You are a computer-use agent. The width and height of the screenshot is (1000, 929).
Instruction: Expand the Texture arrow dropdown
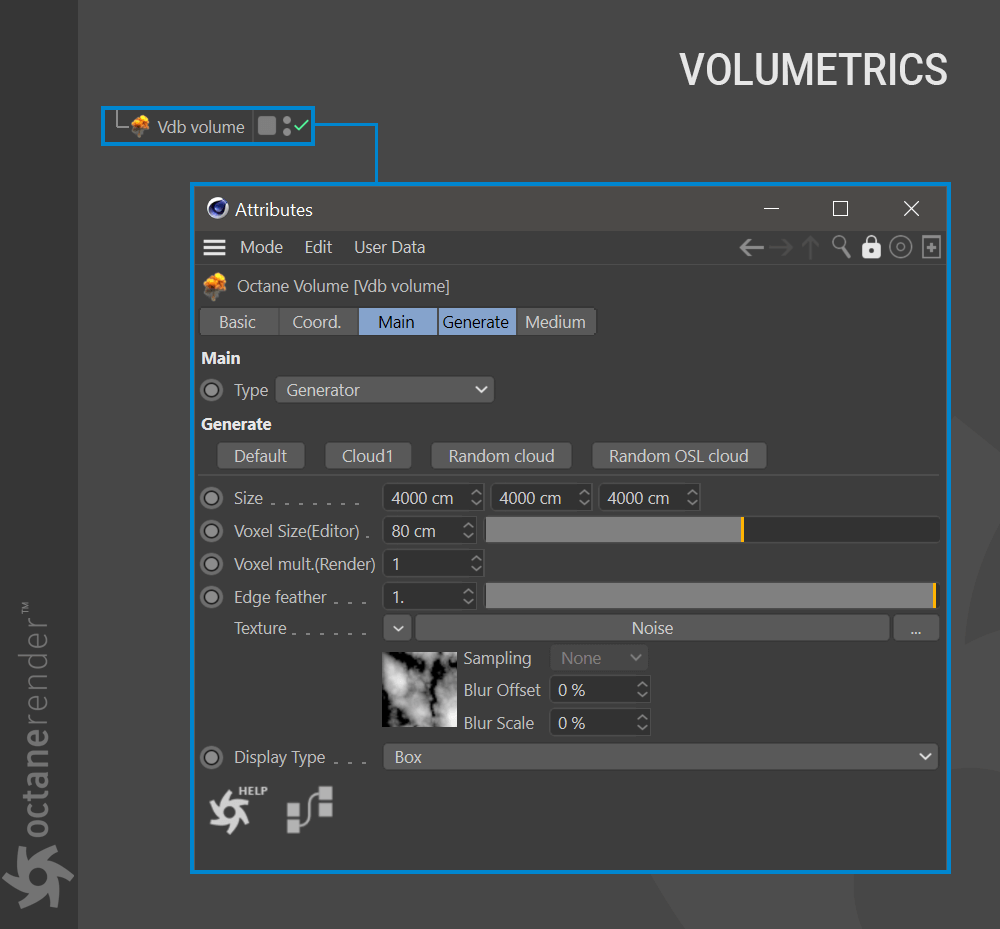[398, 628]
